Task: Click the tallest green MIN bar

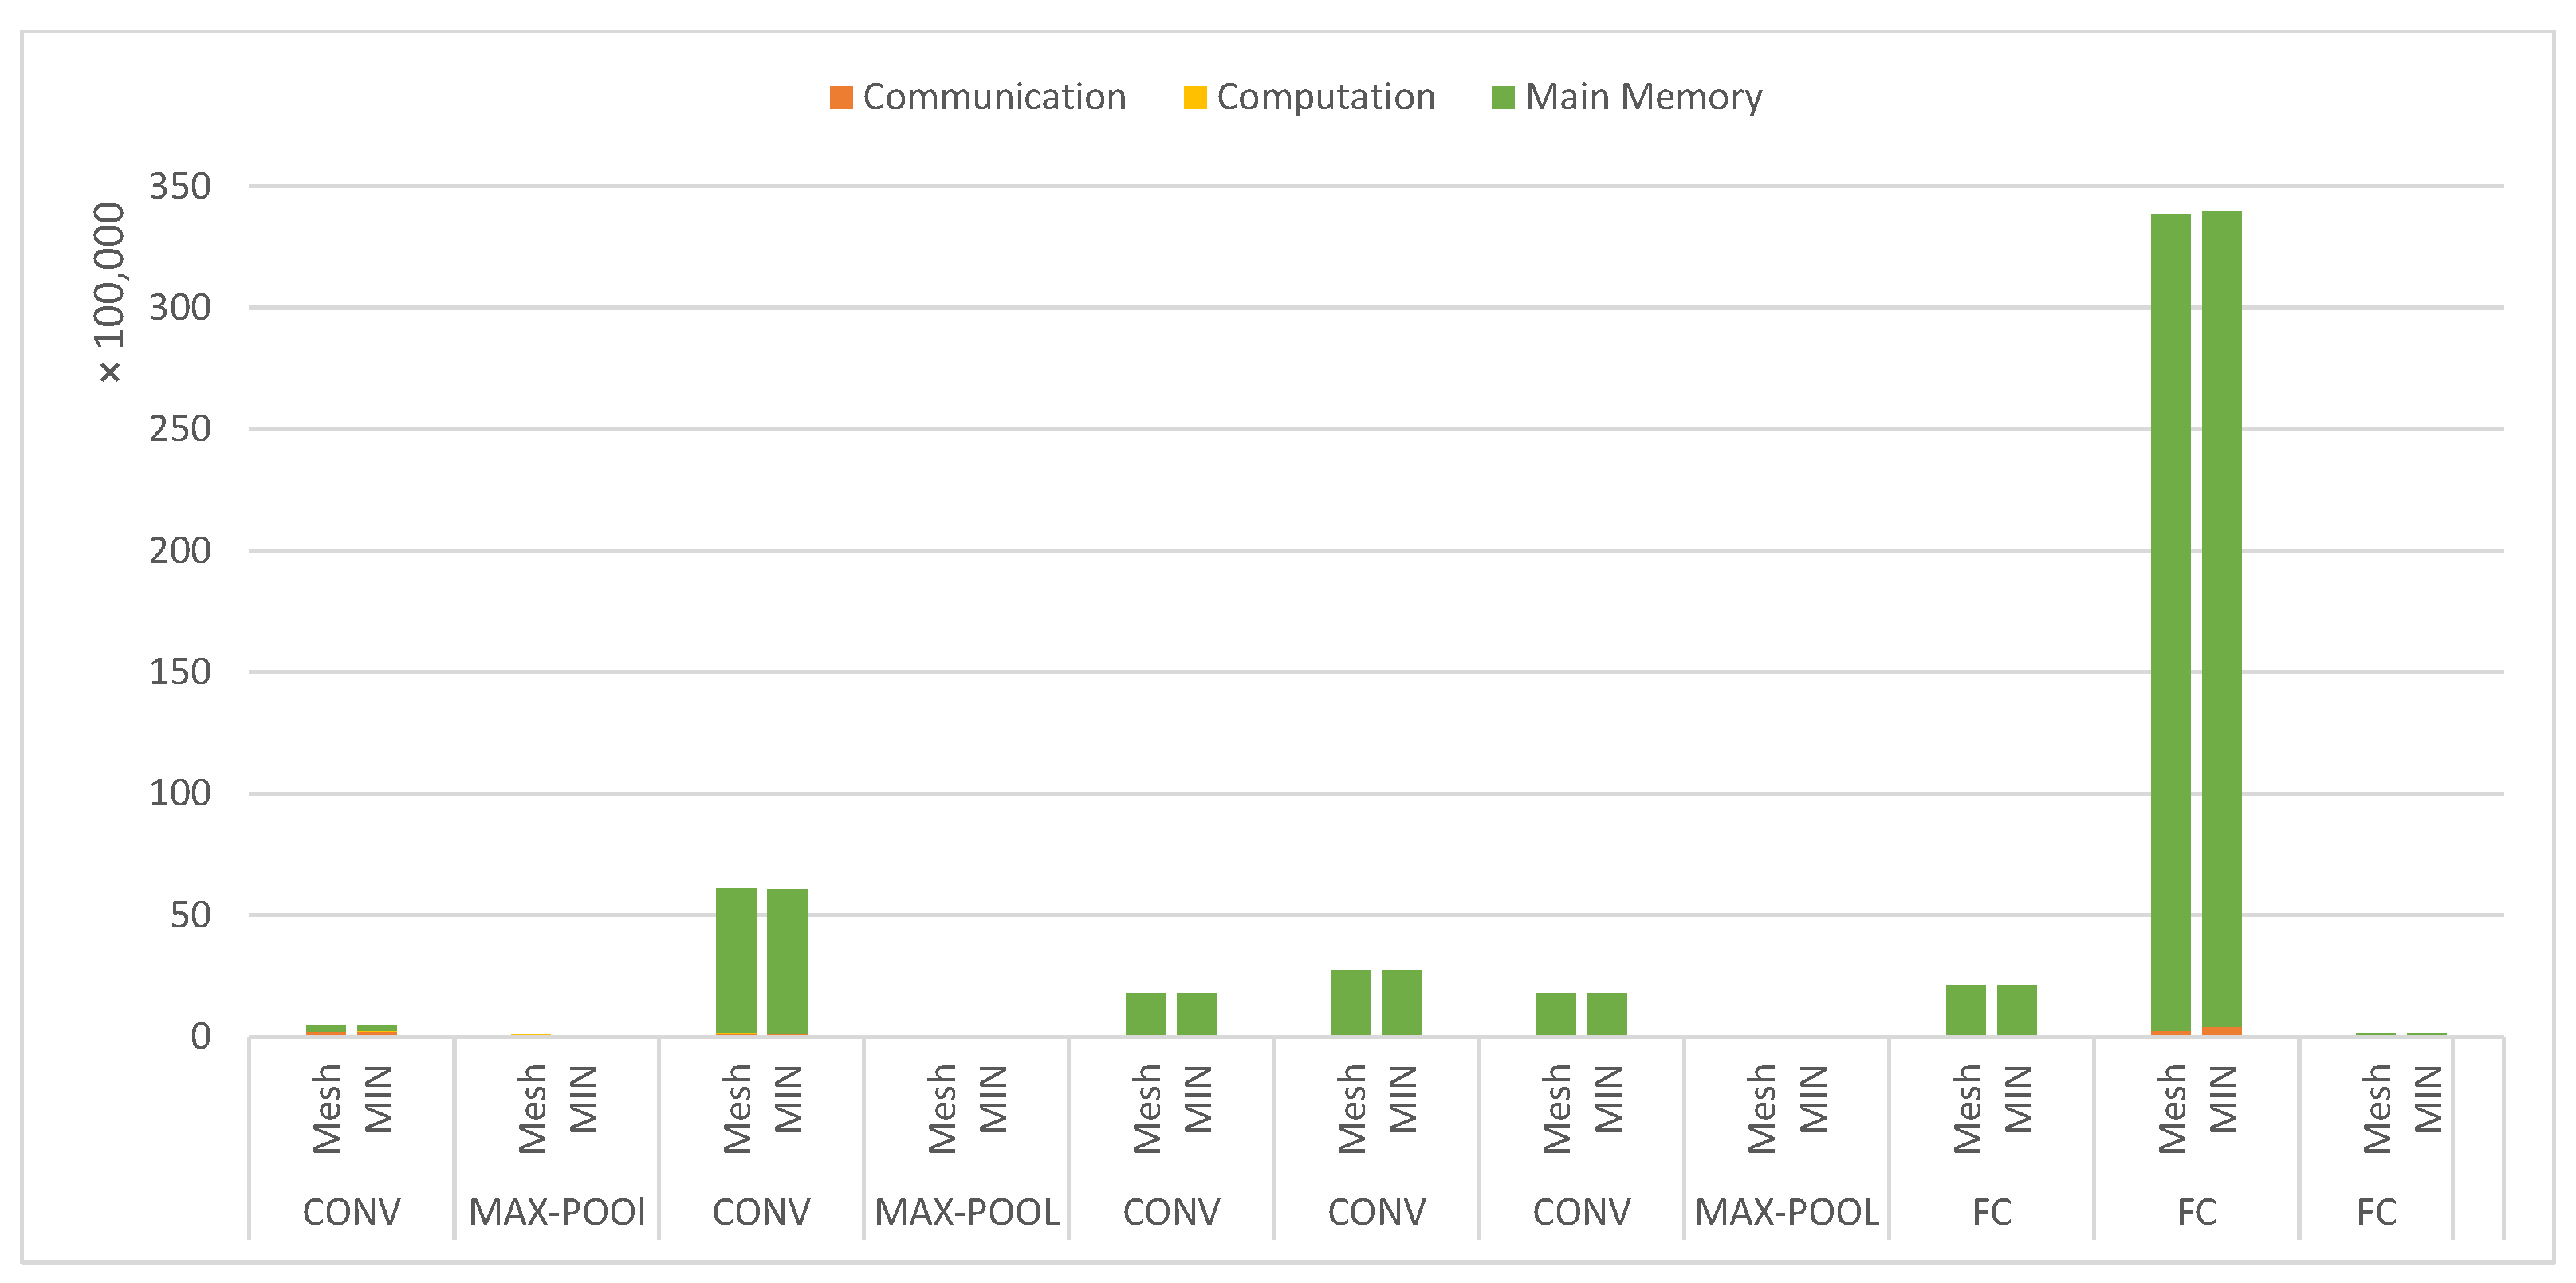Action: point(2221,620)
